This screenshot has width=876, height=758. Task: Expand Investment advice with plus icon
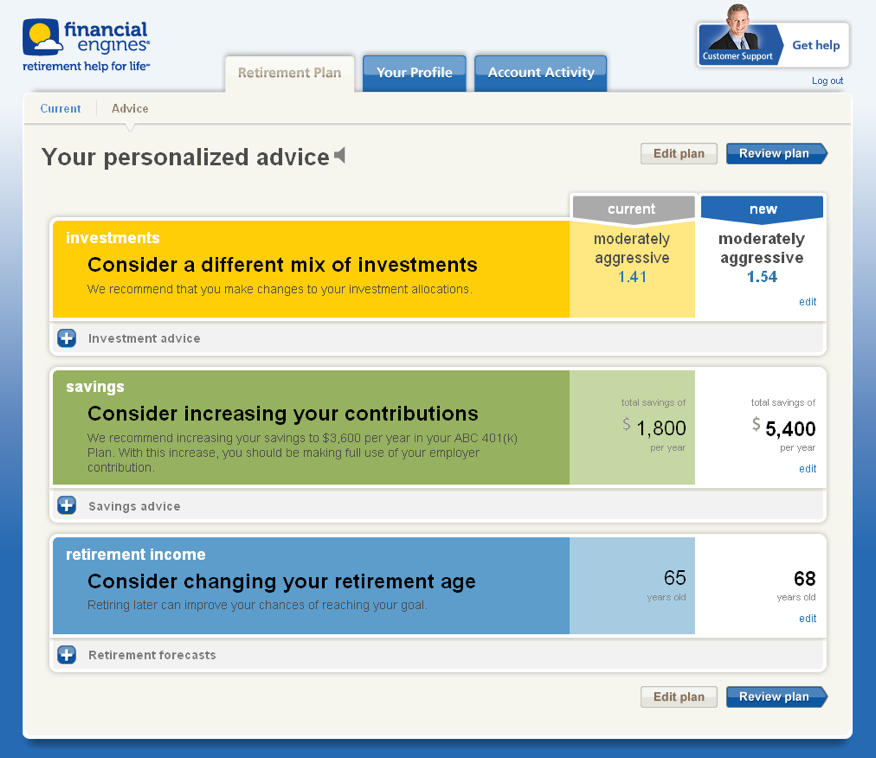pyautogui.click(x=67, y=338)
